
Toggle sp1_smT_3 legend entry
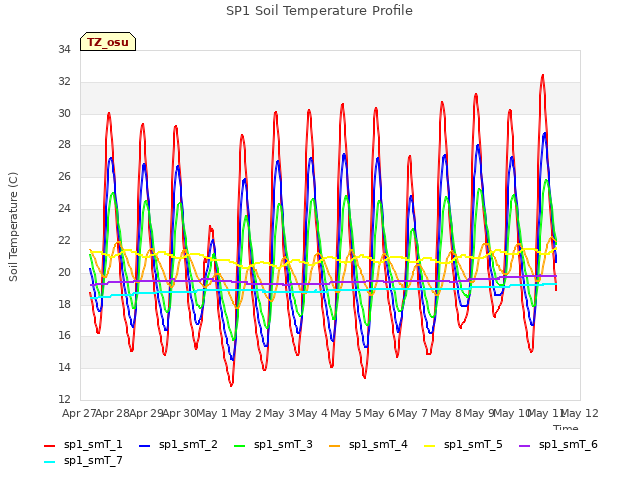(x=273, y=444)
